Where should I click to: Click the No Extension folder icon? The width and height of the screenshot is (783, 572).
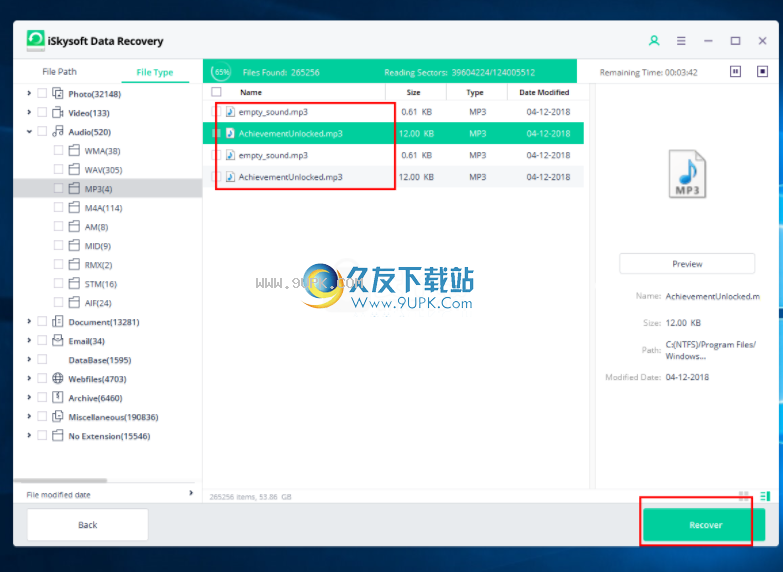[58, 436]
